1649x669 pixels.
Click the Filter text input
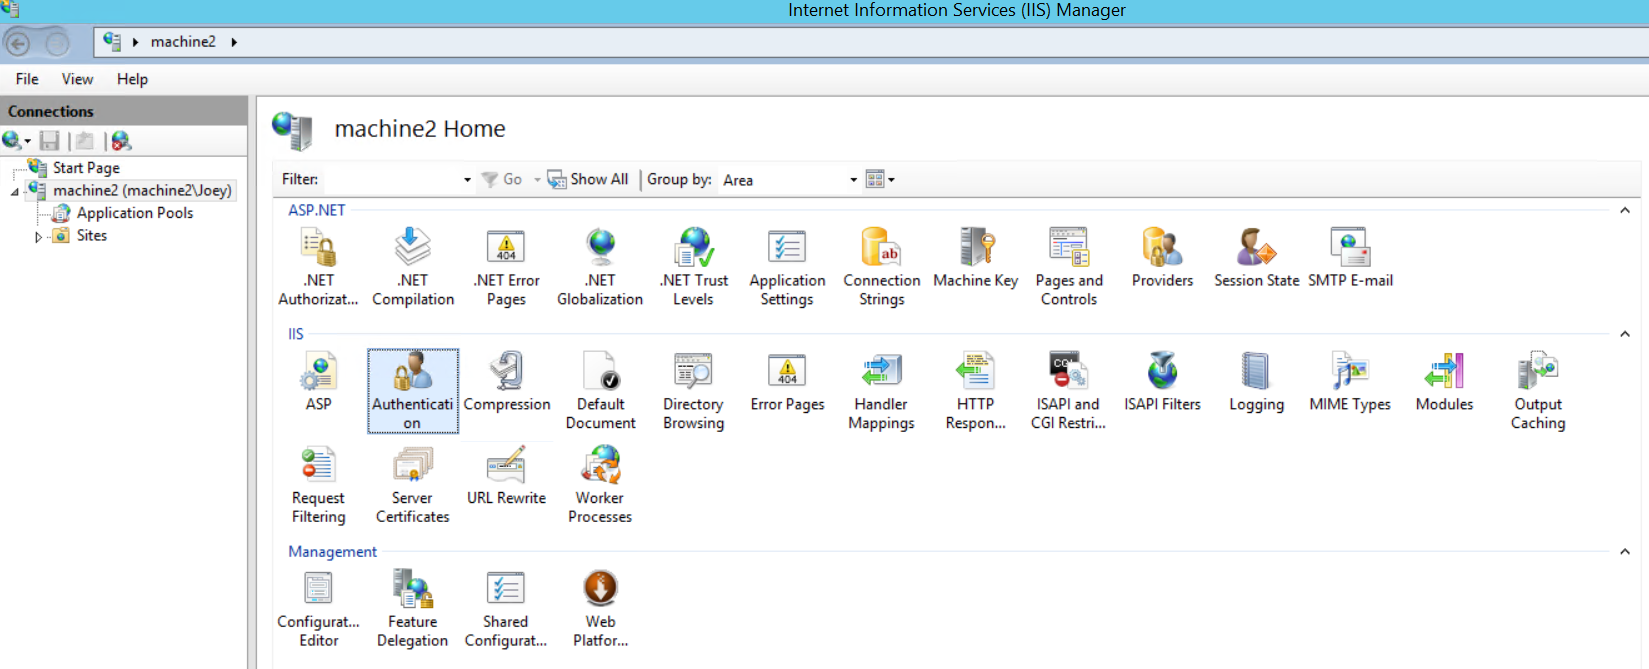point(391,180)
